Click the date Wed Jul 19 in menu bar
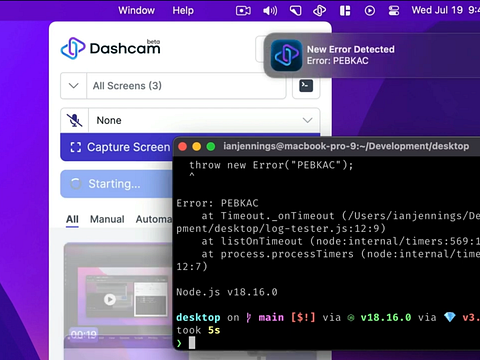This screenshot has width=480, height=360. click(x=437, y=10)
